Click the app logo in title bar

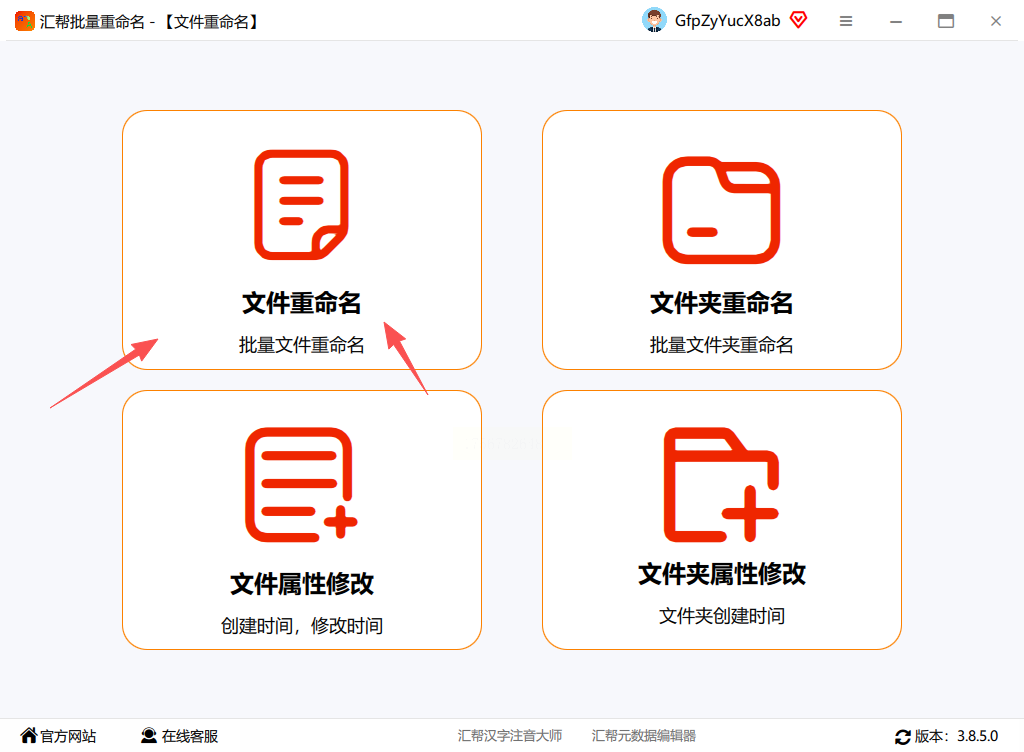coord(25,21)
